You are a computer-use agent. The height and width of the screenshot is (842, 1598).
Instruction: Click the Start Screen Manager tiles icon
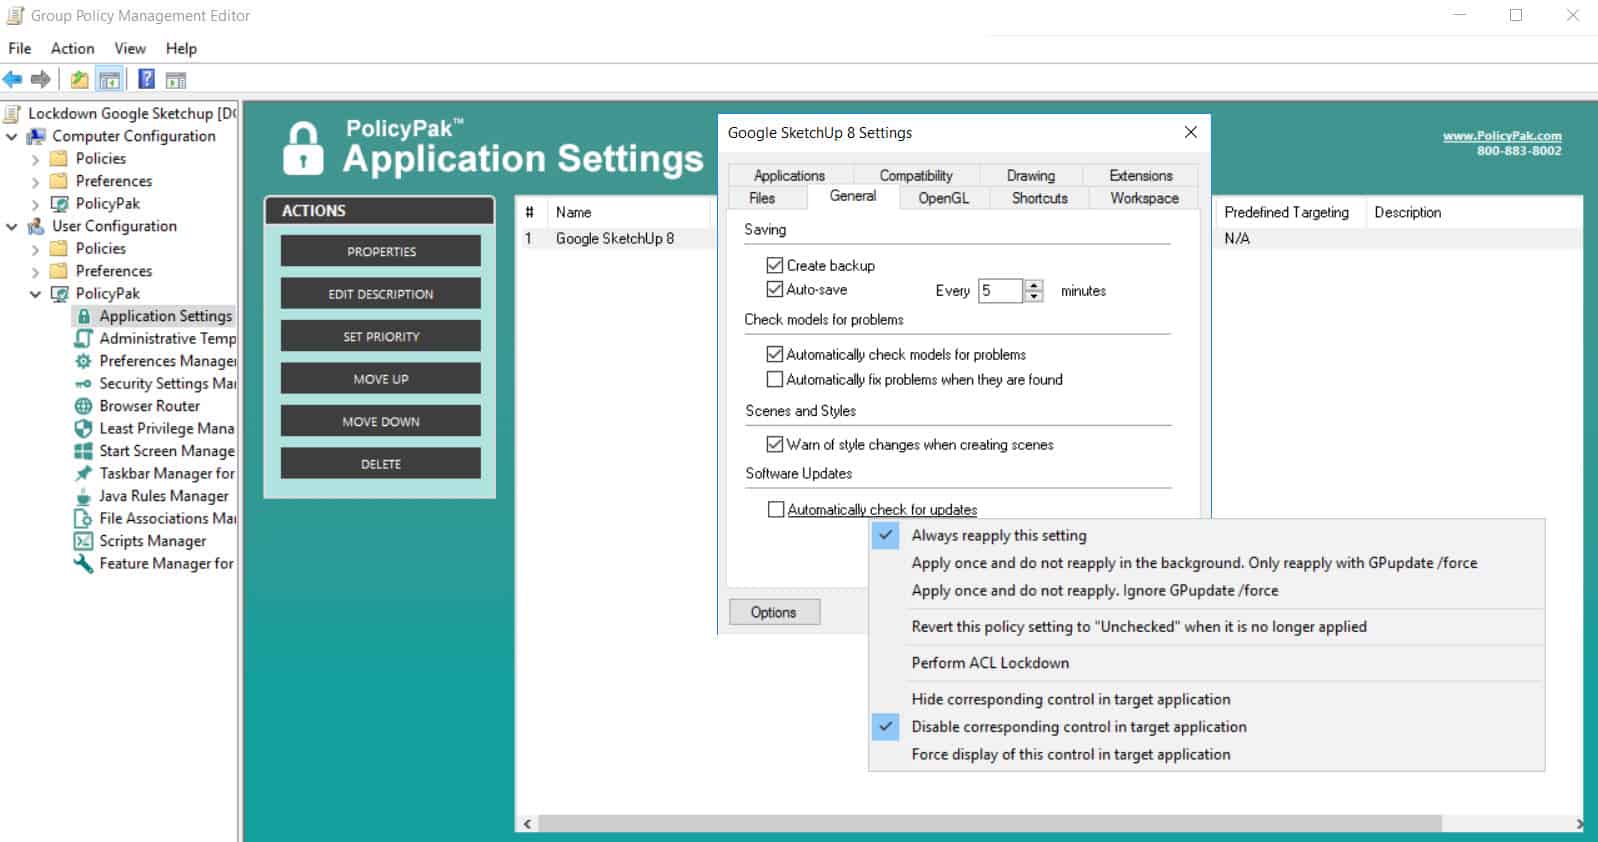coord(84,451)
